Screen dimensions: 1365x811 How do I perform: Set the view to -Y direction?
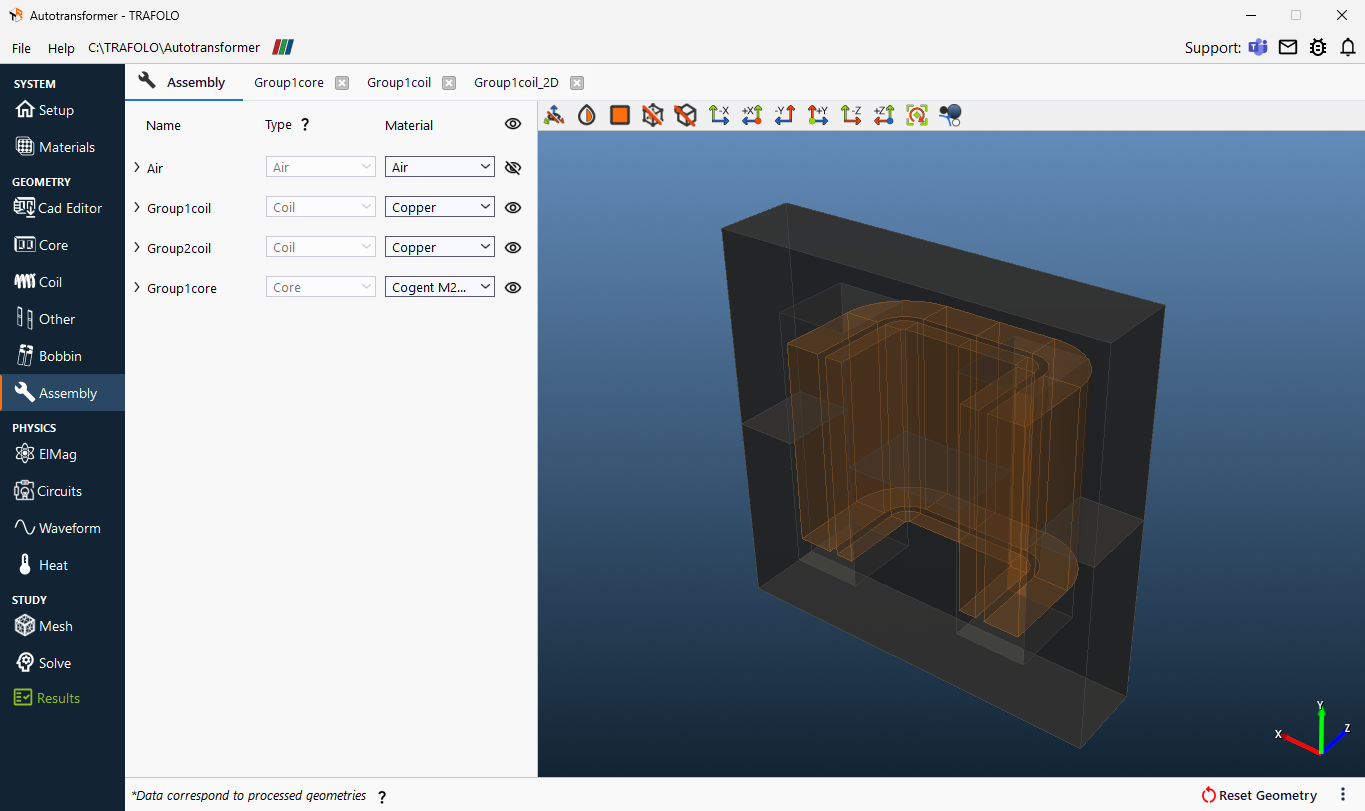pos(785,115)
